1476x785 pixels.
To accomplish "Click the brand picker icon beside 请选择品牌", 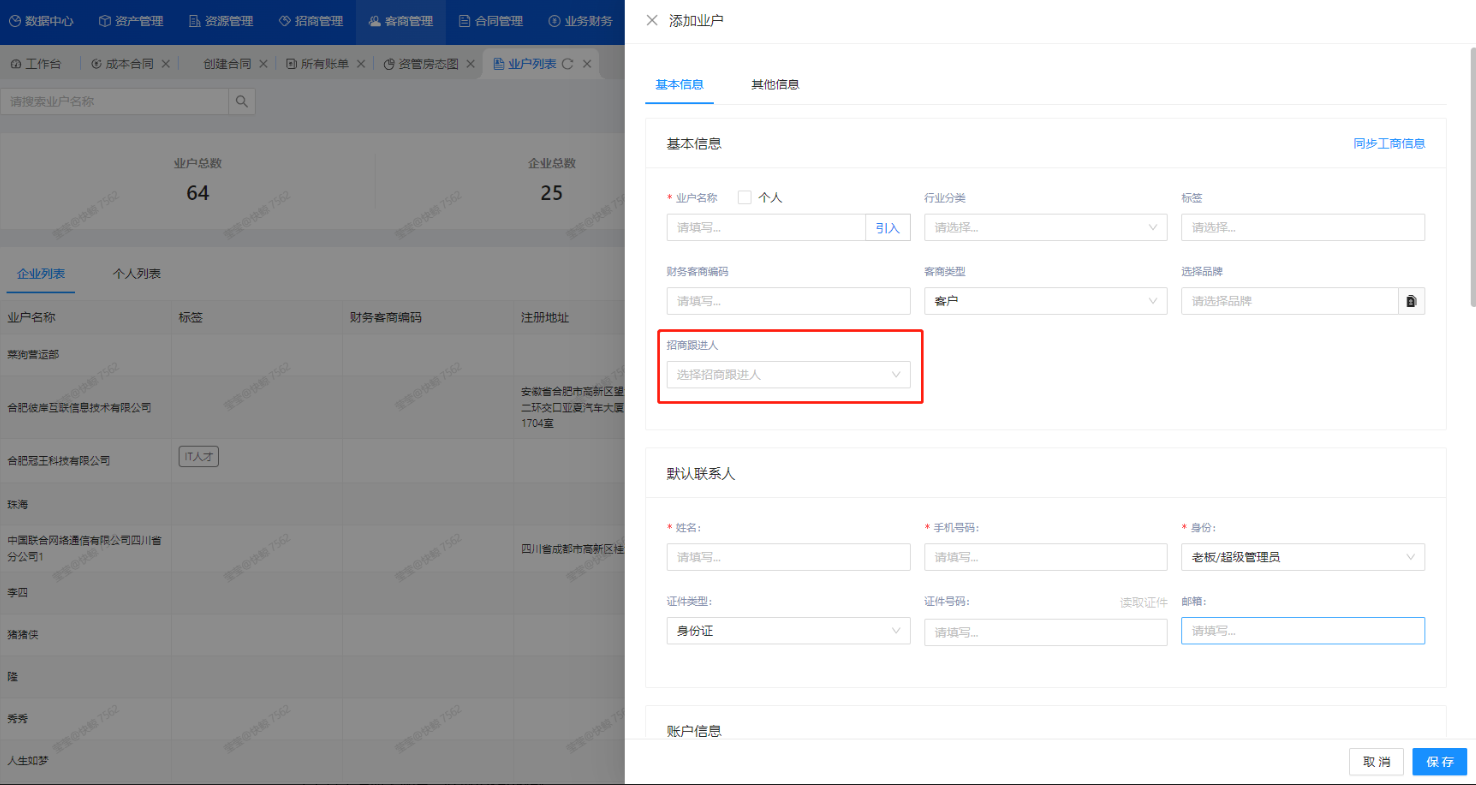I will click(1411, 301).
